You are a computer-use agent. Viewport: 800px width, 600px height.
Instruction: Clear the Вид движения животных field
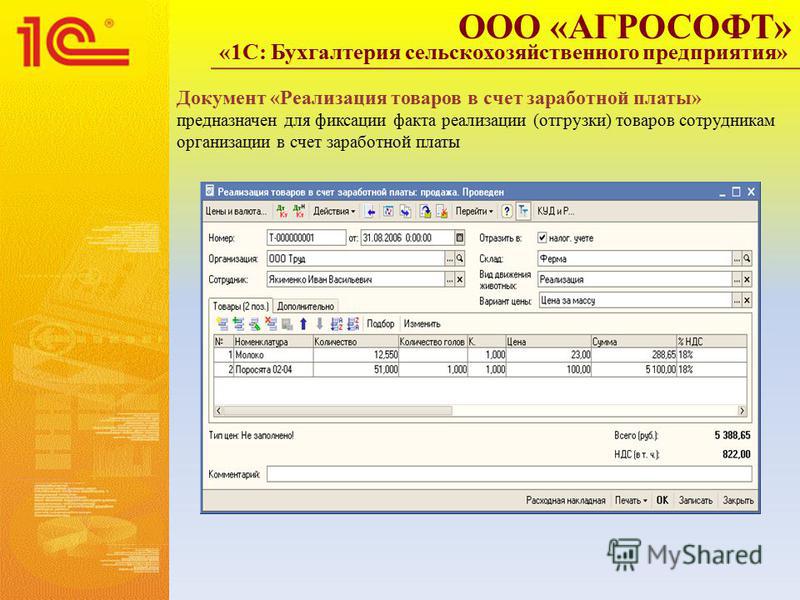coord(747,280)
